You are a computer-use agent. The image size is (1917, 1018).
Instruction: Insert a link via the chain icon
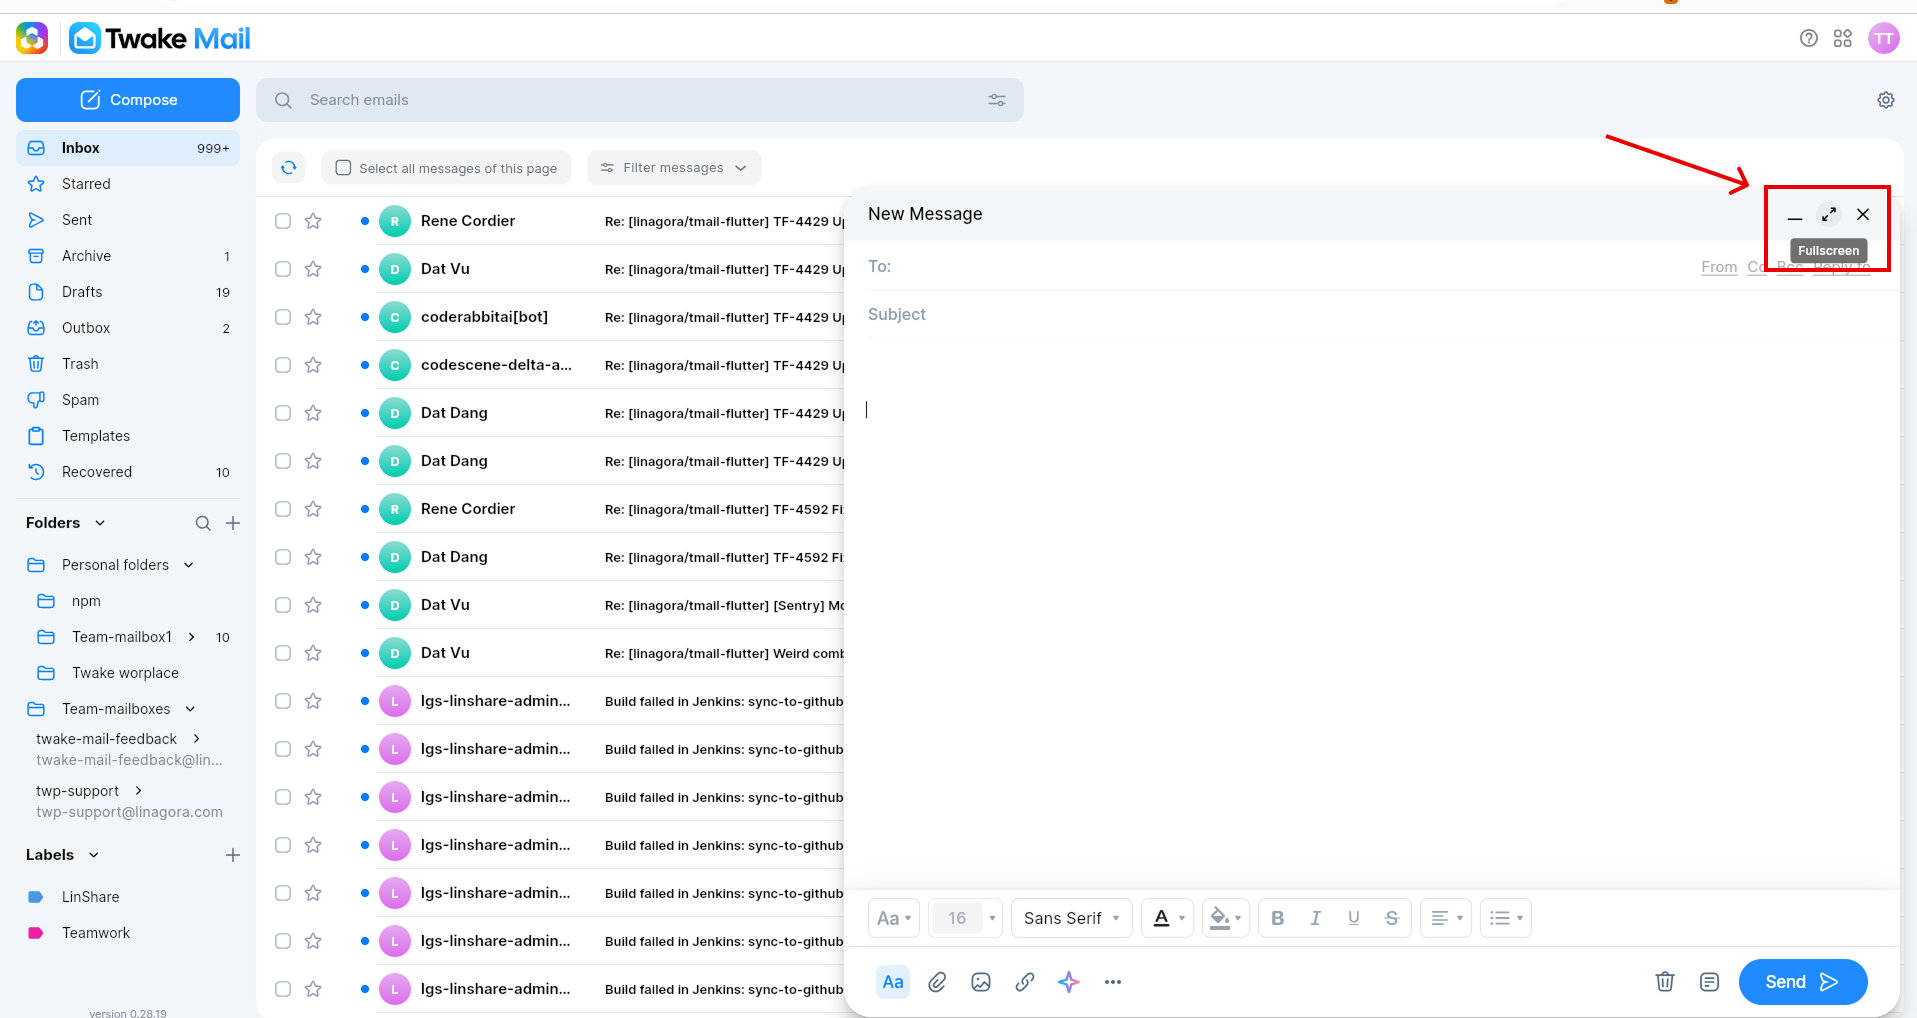tap(1025, 982)
